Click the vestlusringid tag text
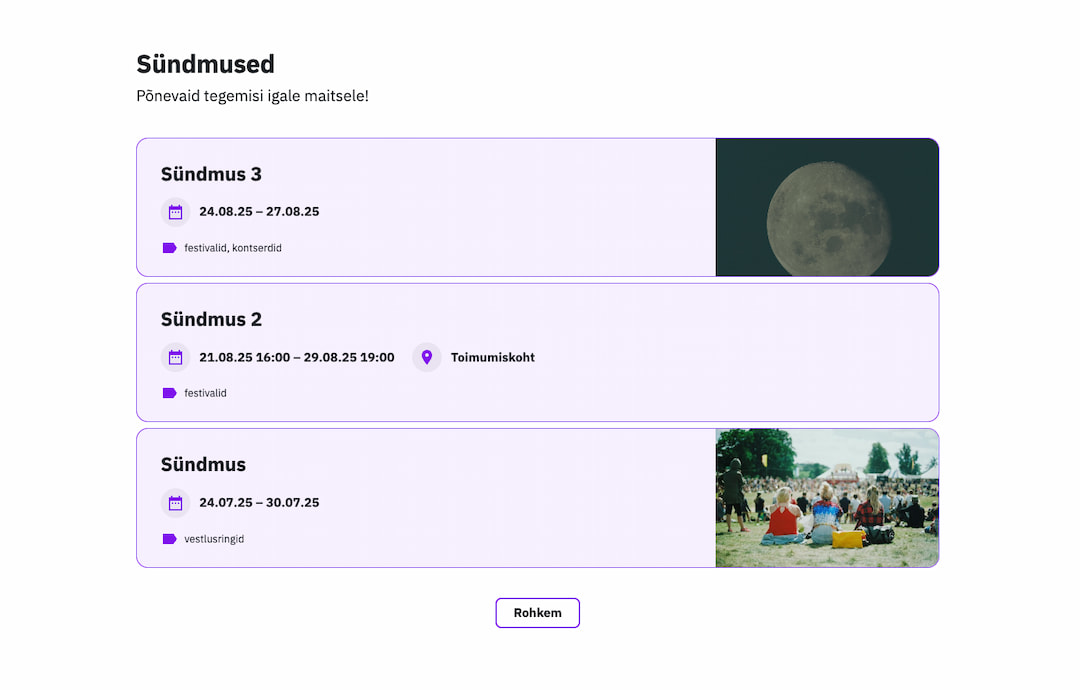Screen dimensions: 1080x690 pos(214,539)
